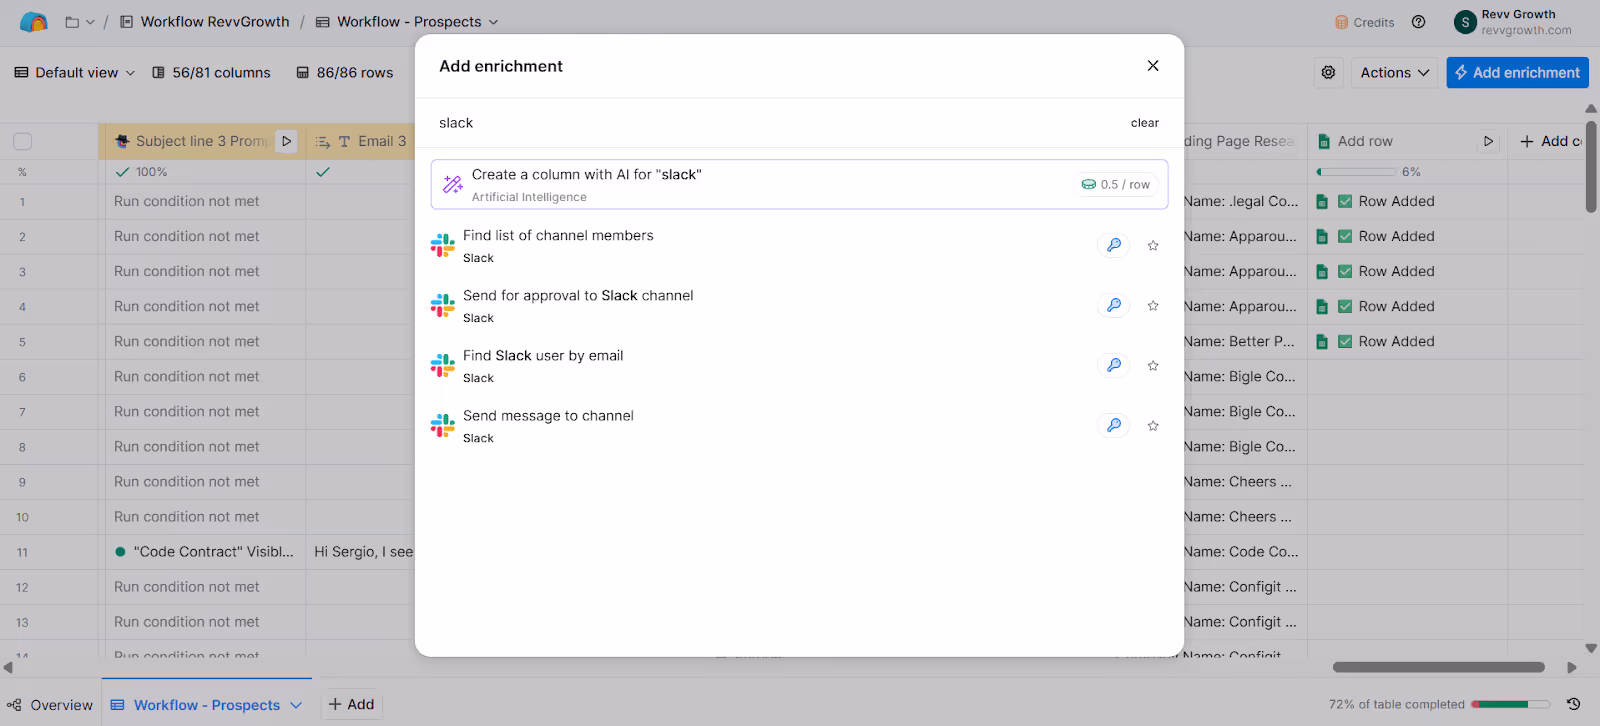
Task: Expand the Actions dropdown
Action: point(1395,72)
